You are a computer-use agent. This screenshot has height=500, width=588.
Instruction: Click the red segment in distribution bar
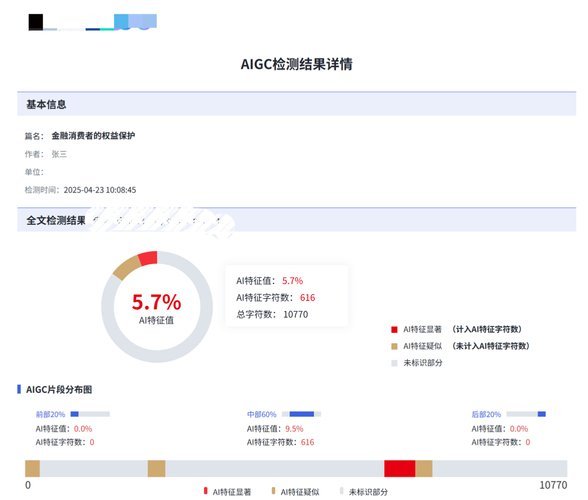[400, 468]
